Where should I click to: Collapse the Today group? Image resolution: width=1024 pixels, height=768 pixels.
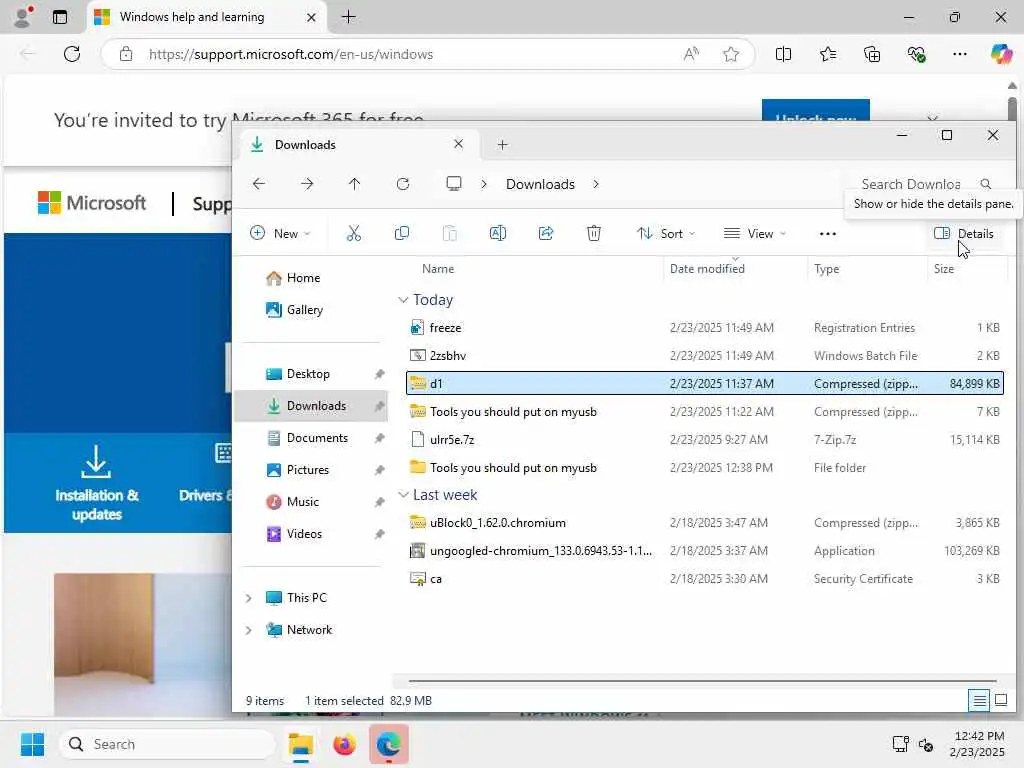click(x=403, y=300)
